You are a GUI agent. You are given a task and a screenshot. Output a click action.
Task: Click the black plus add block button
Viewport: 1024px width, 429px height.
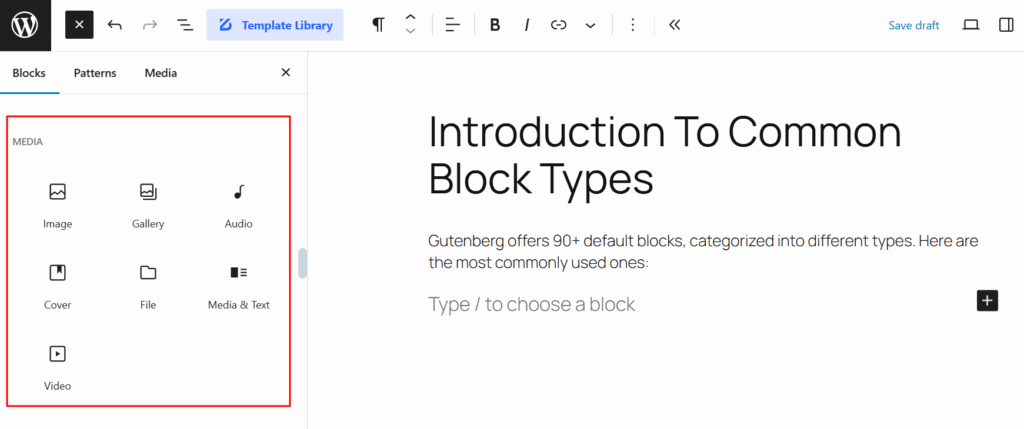click(987, 300)
